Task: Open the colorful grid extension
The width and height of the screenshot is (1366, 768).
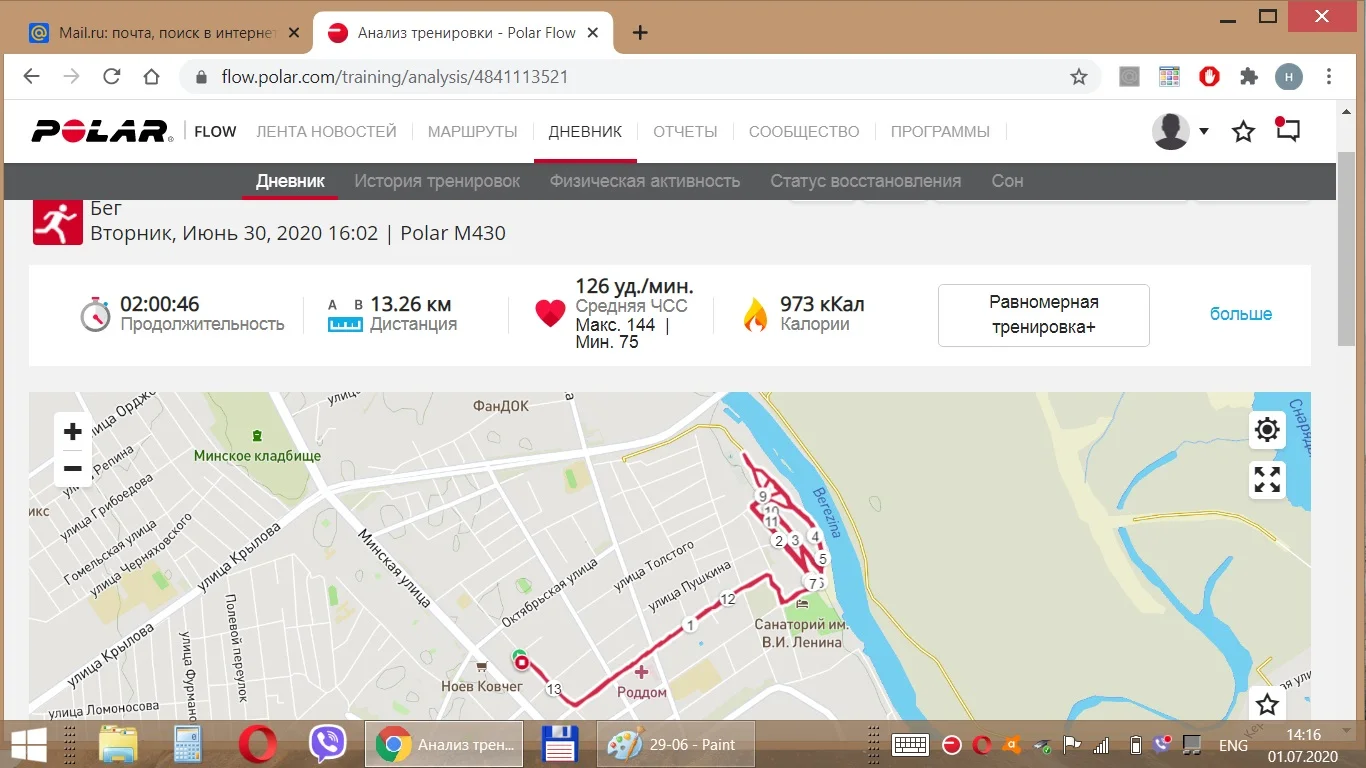Action: 1169,76
